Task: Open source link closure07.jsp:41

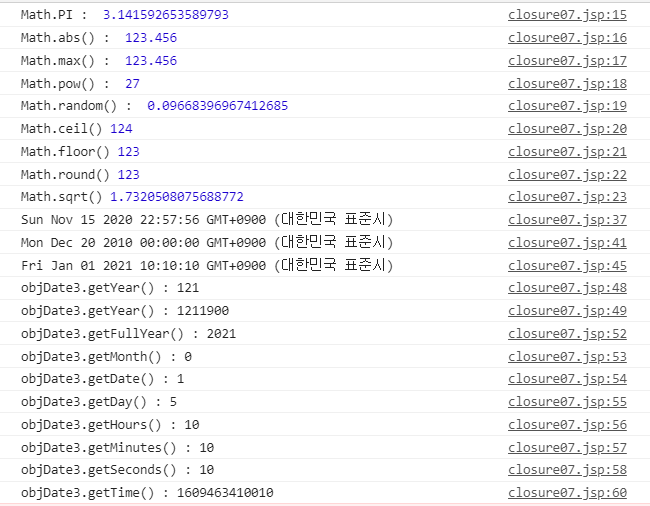Action: (567, 243)
